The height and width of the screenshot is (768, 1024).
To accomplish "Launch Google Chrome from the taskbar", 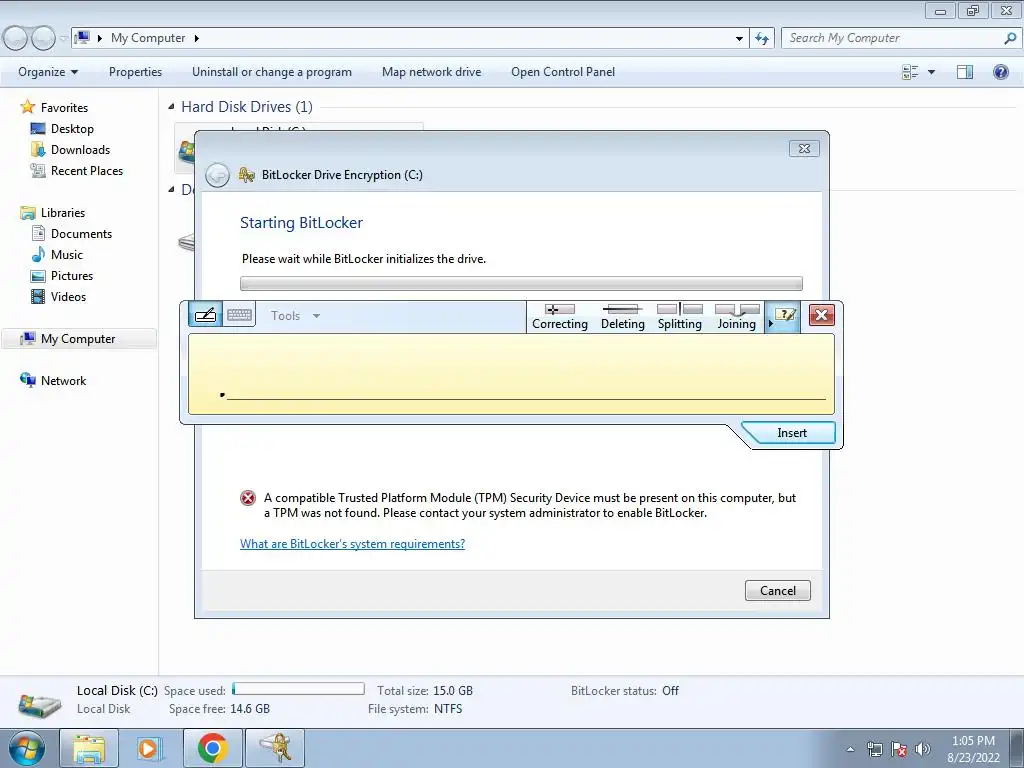I will click(x=212, y=748).
